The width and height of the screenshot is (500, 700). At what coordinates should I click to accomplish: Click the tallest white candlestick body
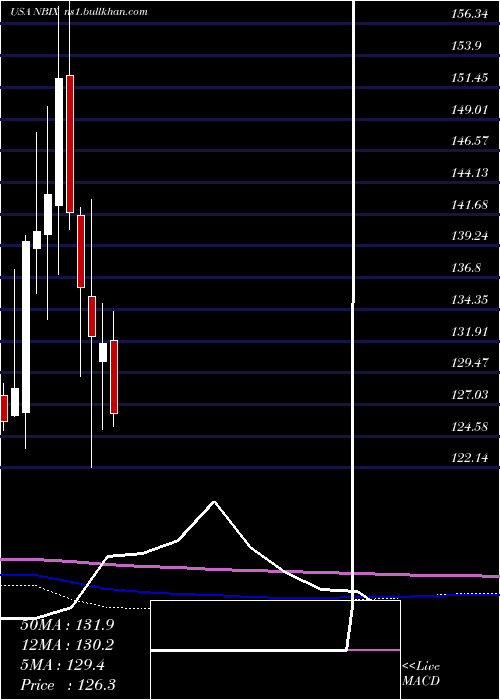click(26, 327)
